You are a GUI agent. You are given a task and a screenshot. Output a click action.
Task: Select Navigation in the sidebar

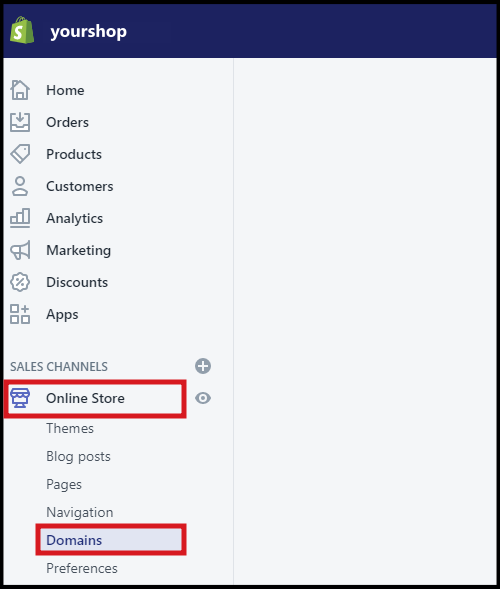[80, 512]
